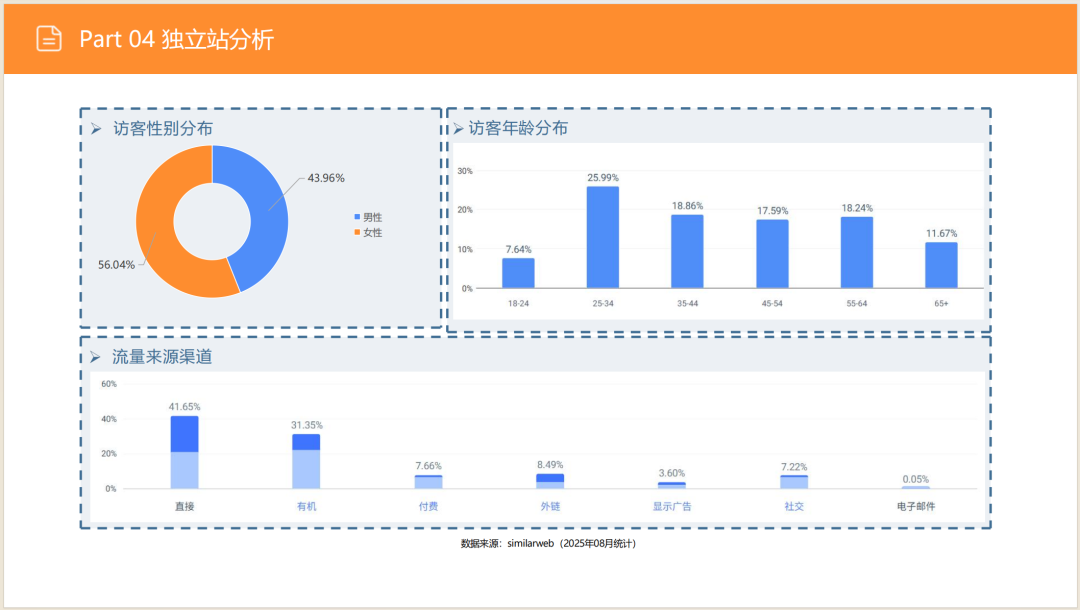Open the 外链 channel label link
The height and width of the screenshot is (610, 1080).
pyautogui.click(x=550, y=506)
